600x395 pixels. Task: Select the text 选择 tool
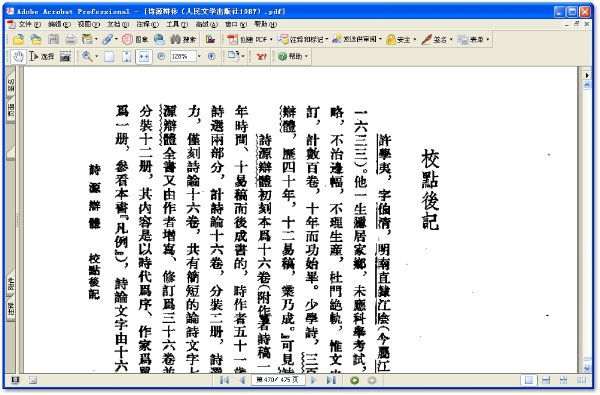click(x=42, y=57)
